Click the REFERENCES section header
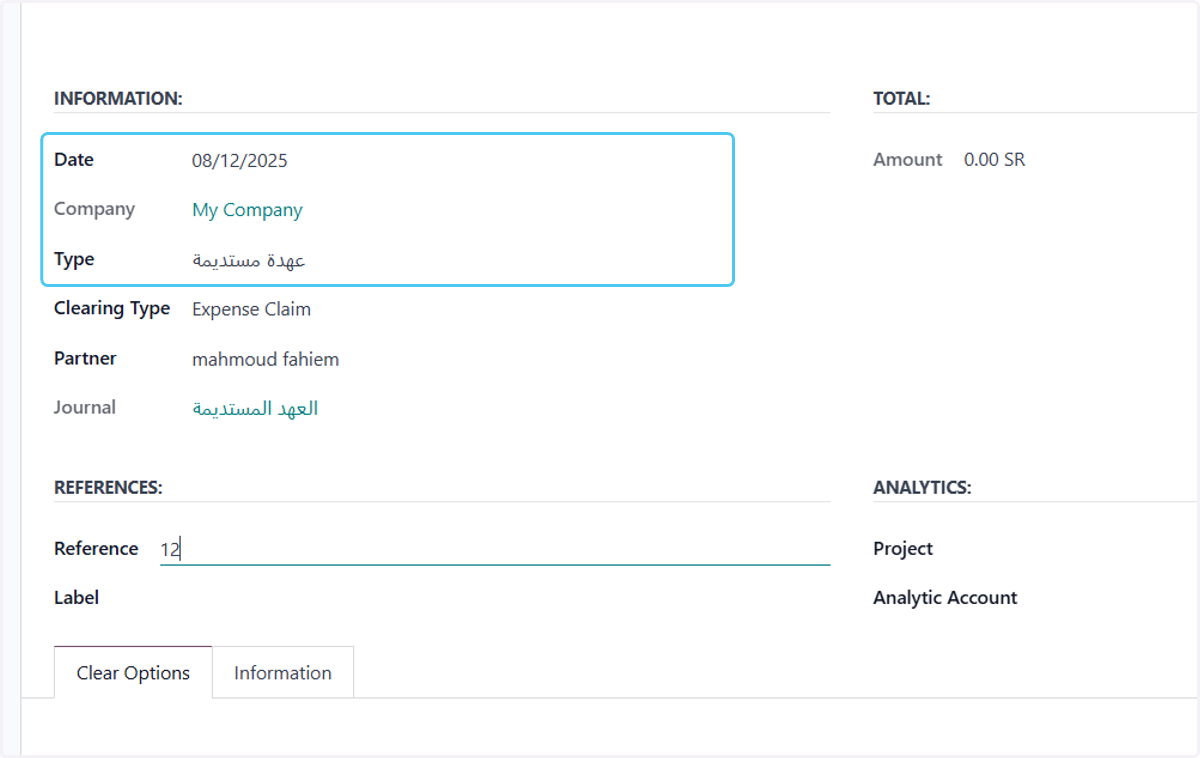The image size is (1200, 758). pyautogui.click(x=108, y=488)
